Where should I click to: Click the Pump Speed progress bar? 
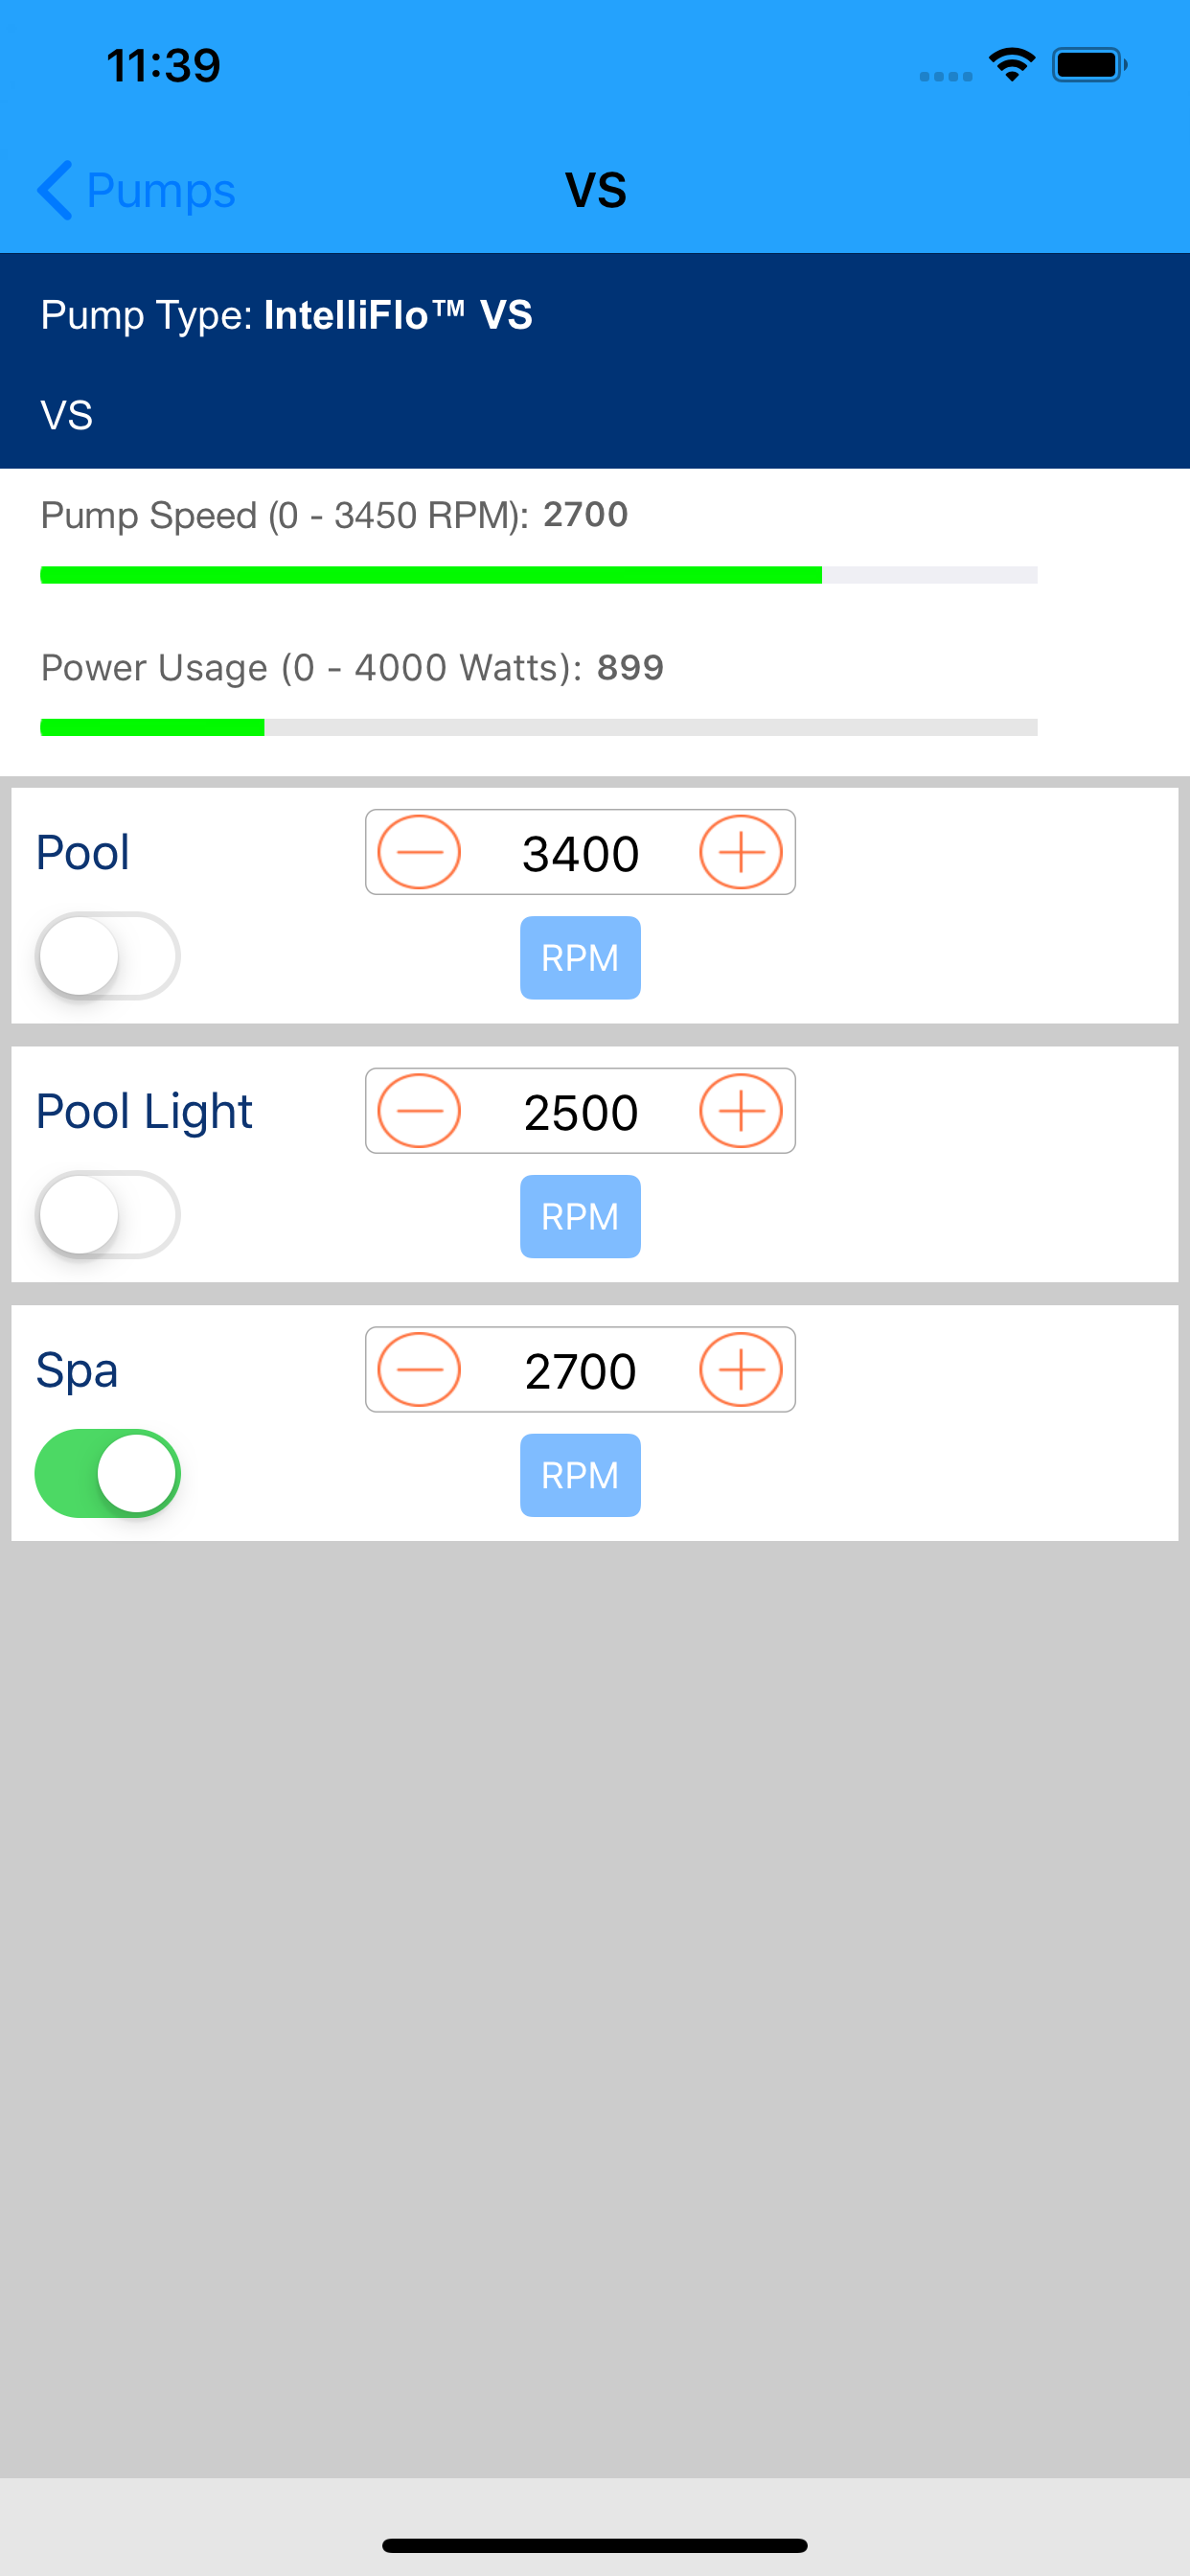click(538, 575)
